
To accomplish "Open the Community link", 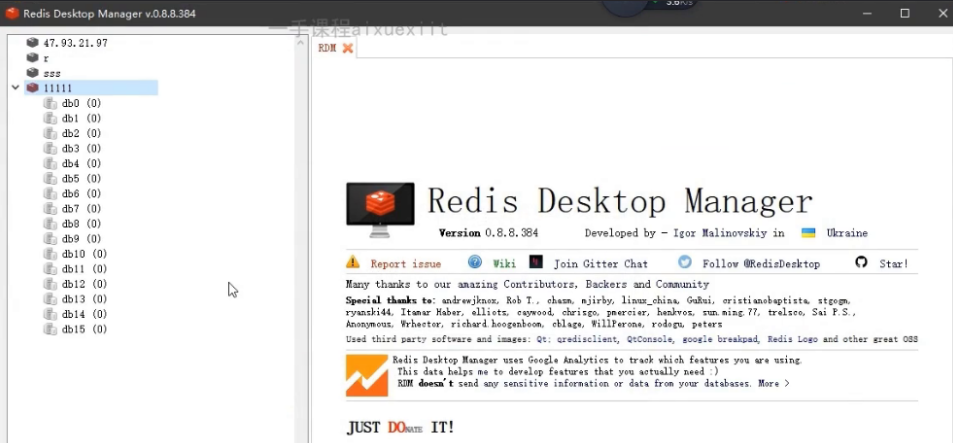I will point(682,284).
